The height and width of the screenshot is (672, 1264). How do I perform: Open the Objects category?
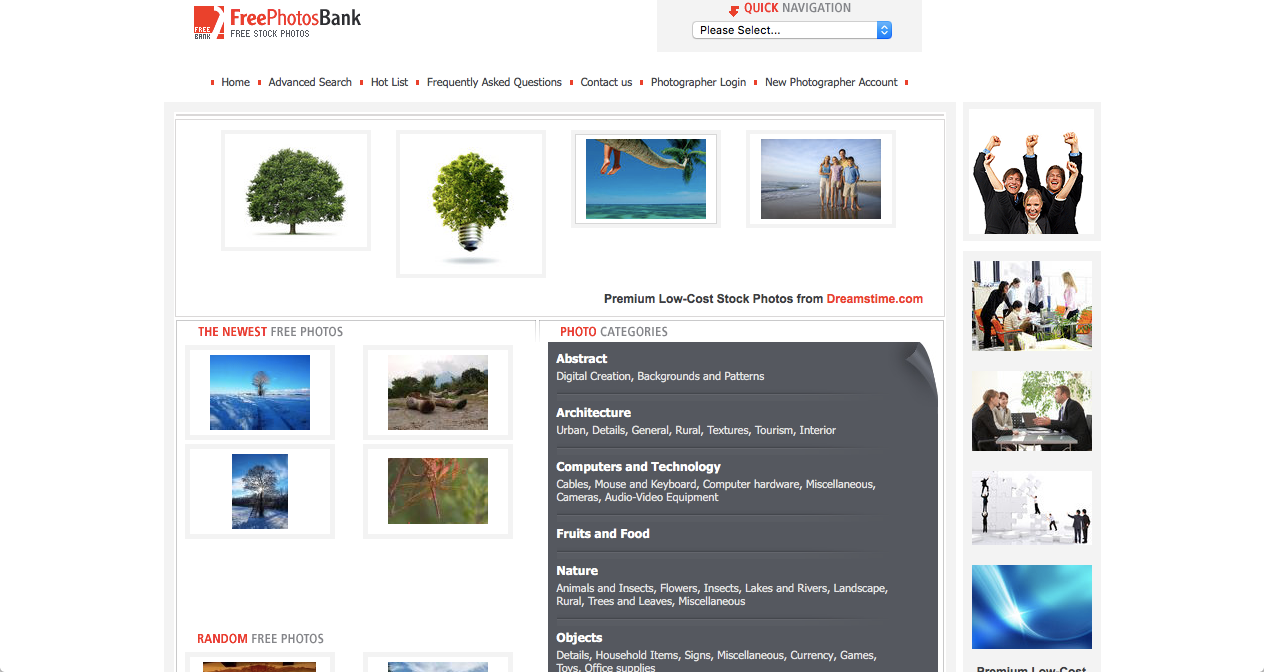coord(579,637)
